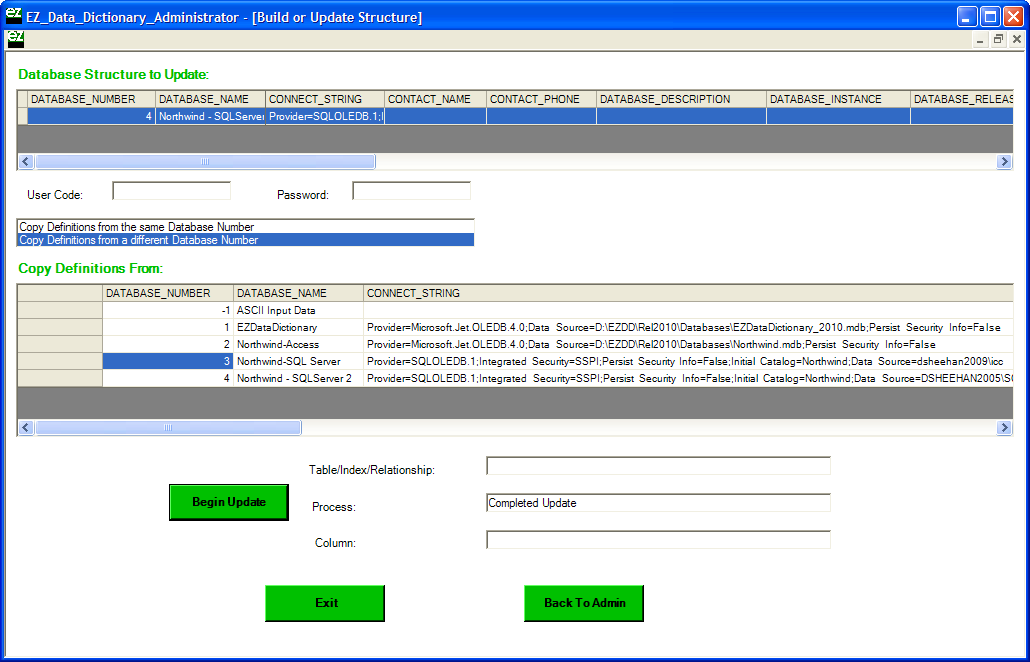Viewport: 1030px width, 662px height.
Task: Focus the Password text box
Action: tap(411, 191)
